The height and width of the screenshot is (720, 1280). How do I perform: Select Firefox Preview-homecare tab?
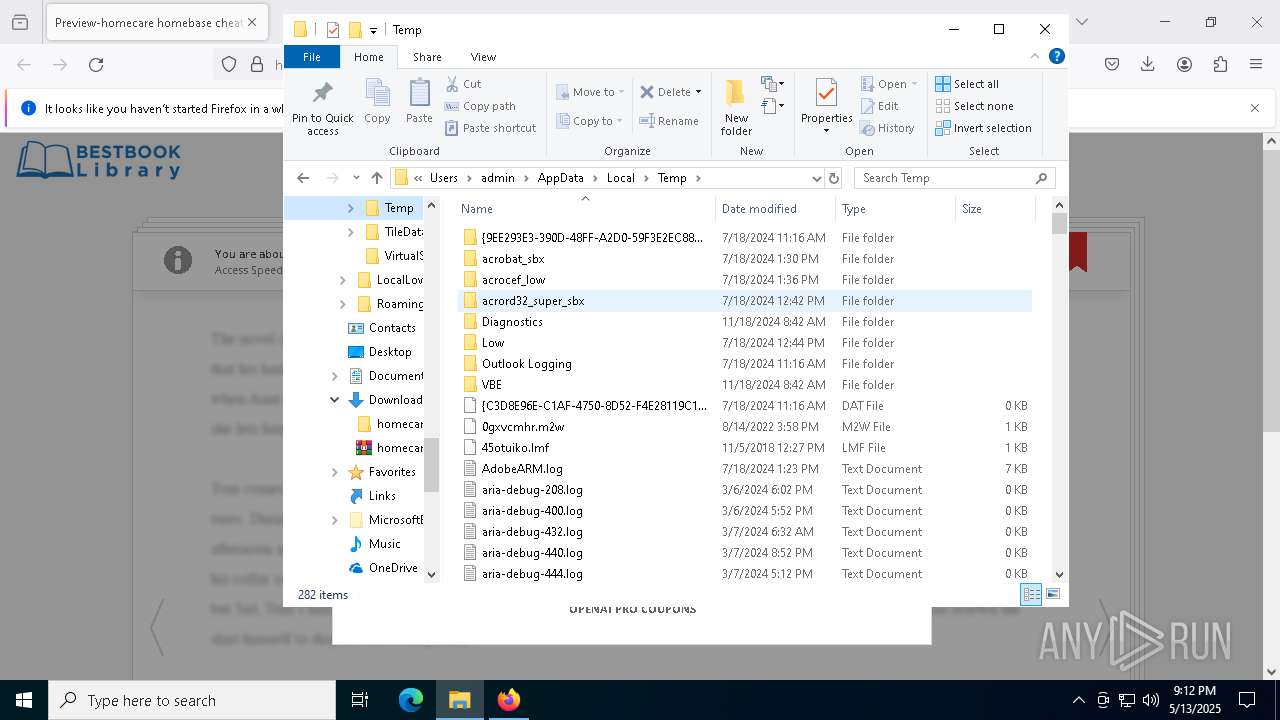(x=156, y=22)
